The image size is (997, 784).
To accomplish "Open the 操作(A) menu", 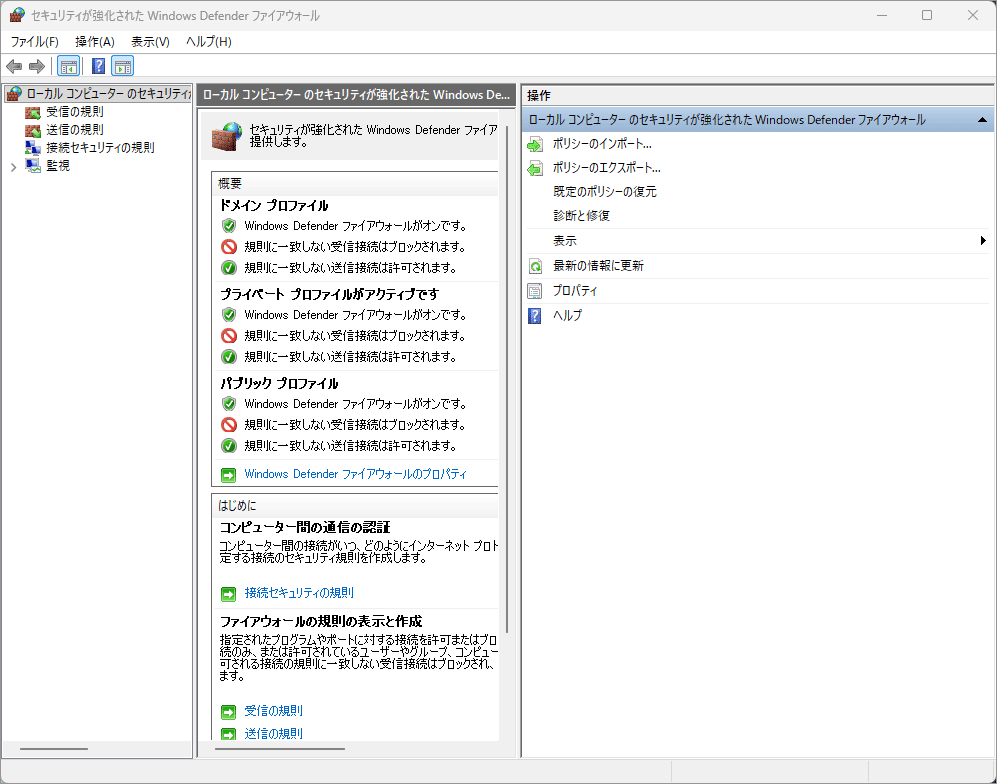I will pyautogui.click(x=95, y=41).
